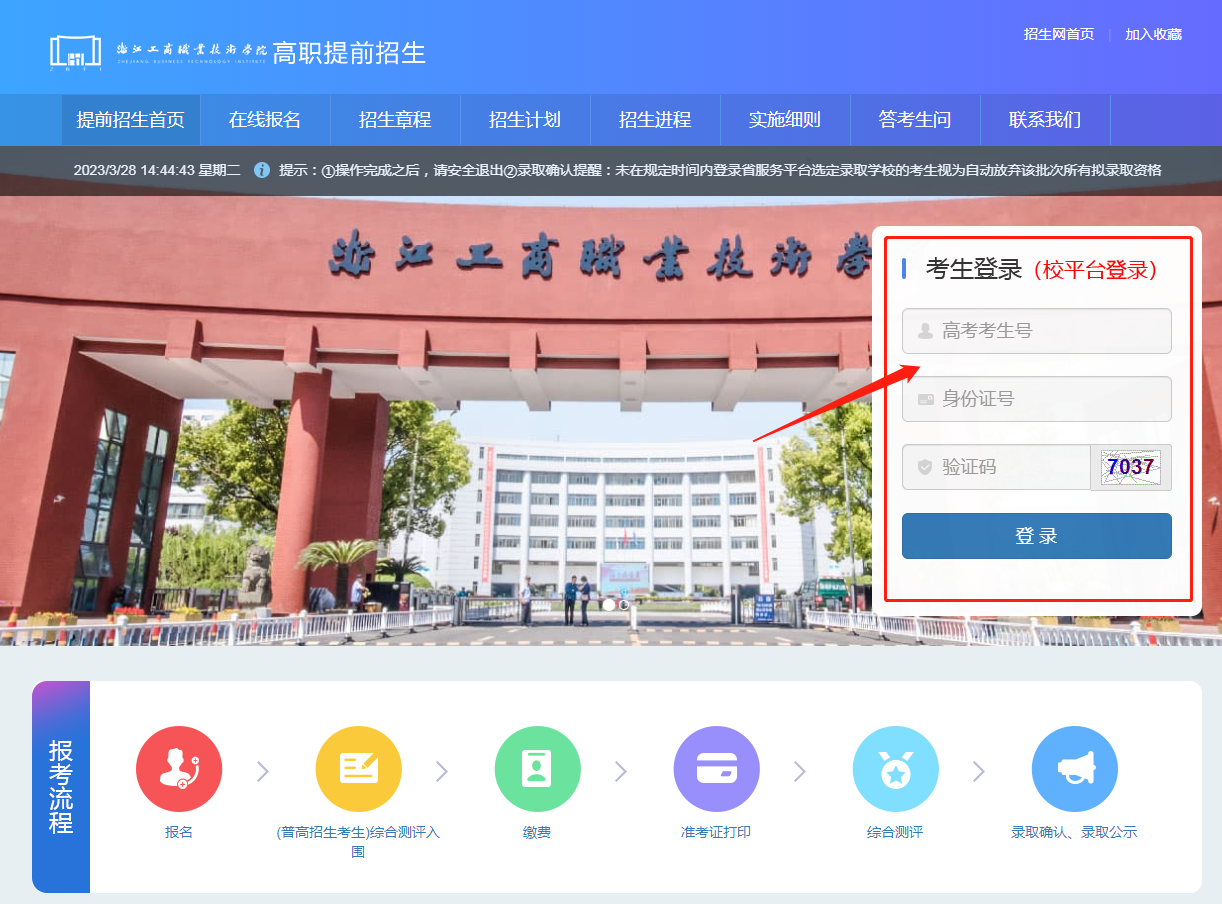Click the 招生网首页 link
The image size is (1222, 904).
coord(1058,34)
